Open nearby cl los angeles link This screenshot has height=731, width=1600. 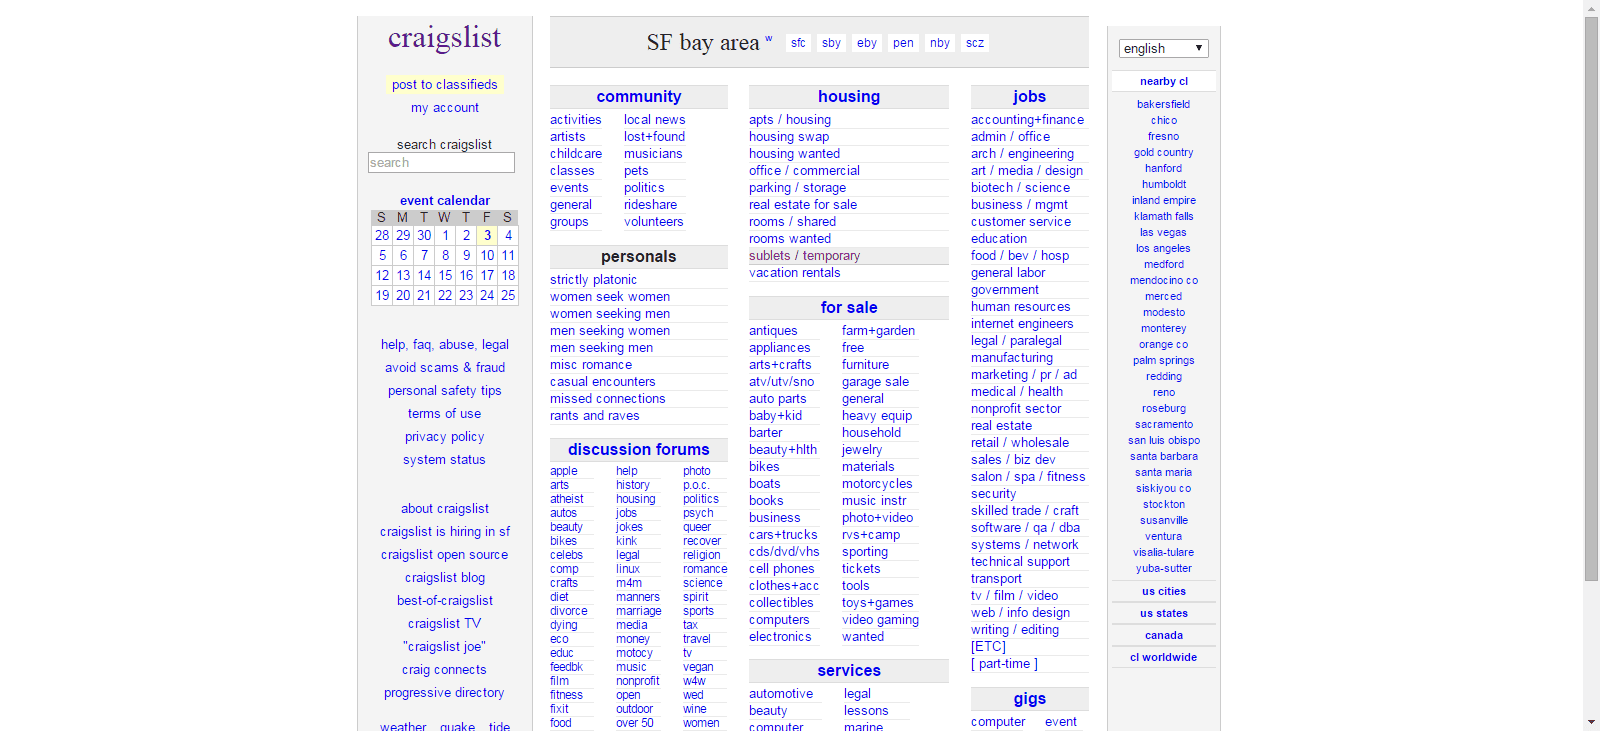tap(1164, 248)
